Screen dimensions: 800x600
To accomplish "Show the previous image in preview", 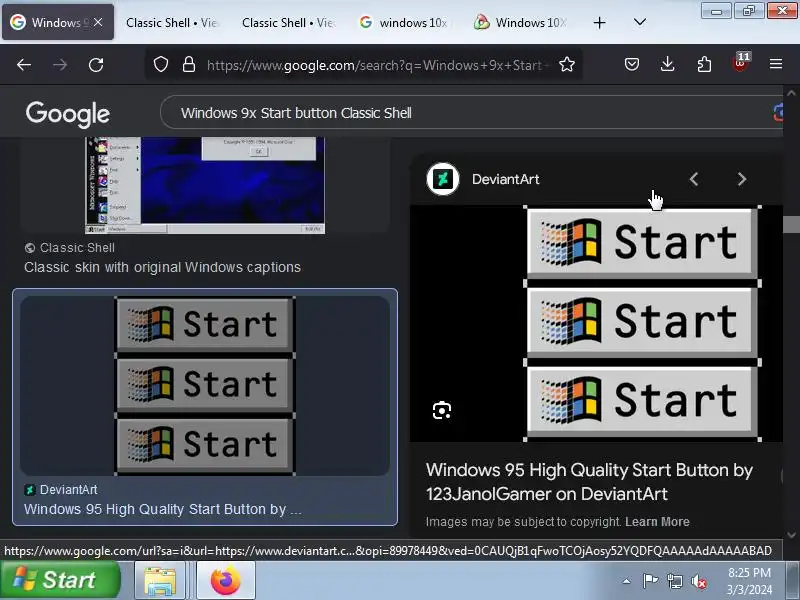I will point(693,179).
